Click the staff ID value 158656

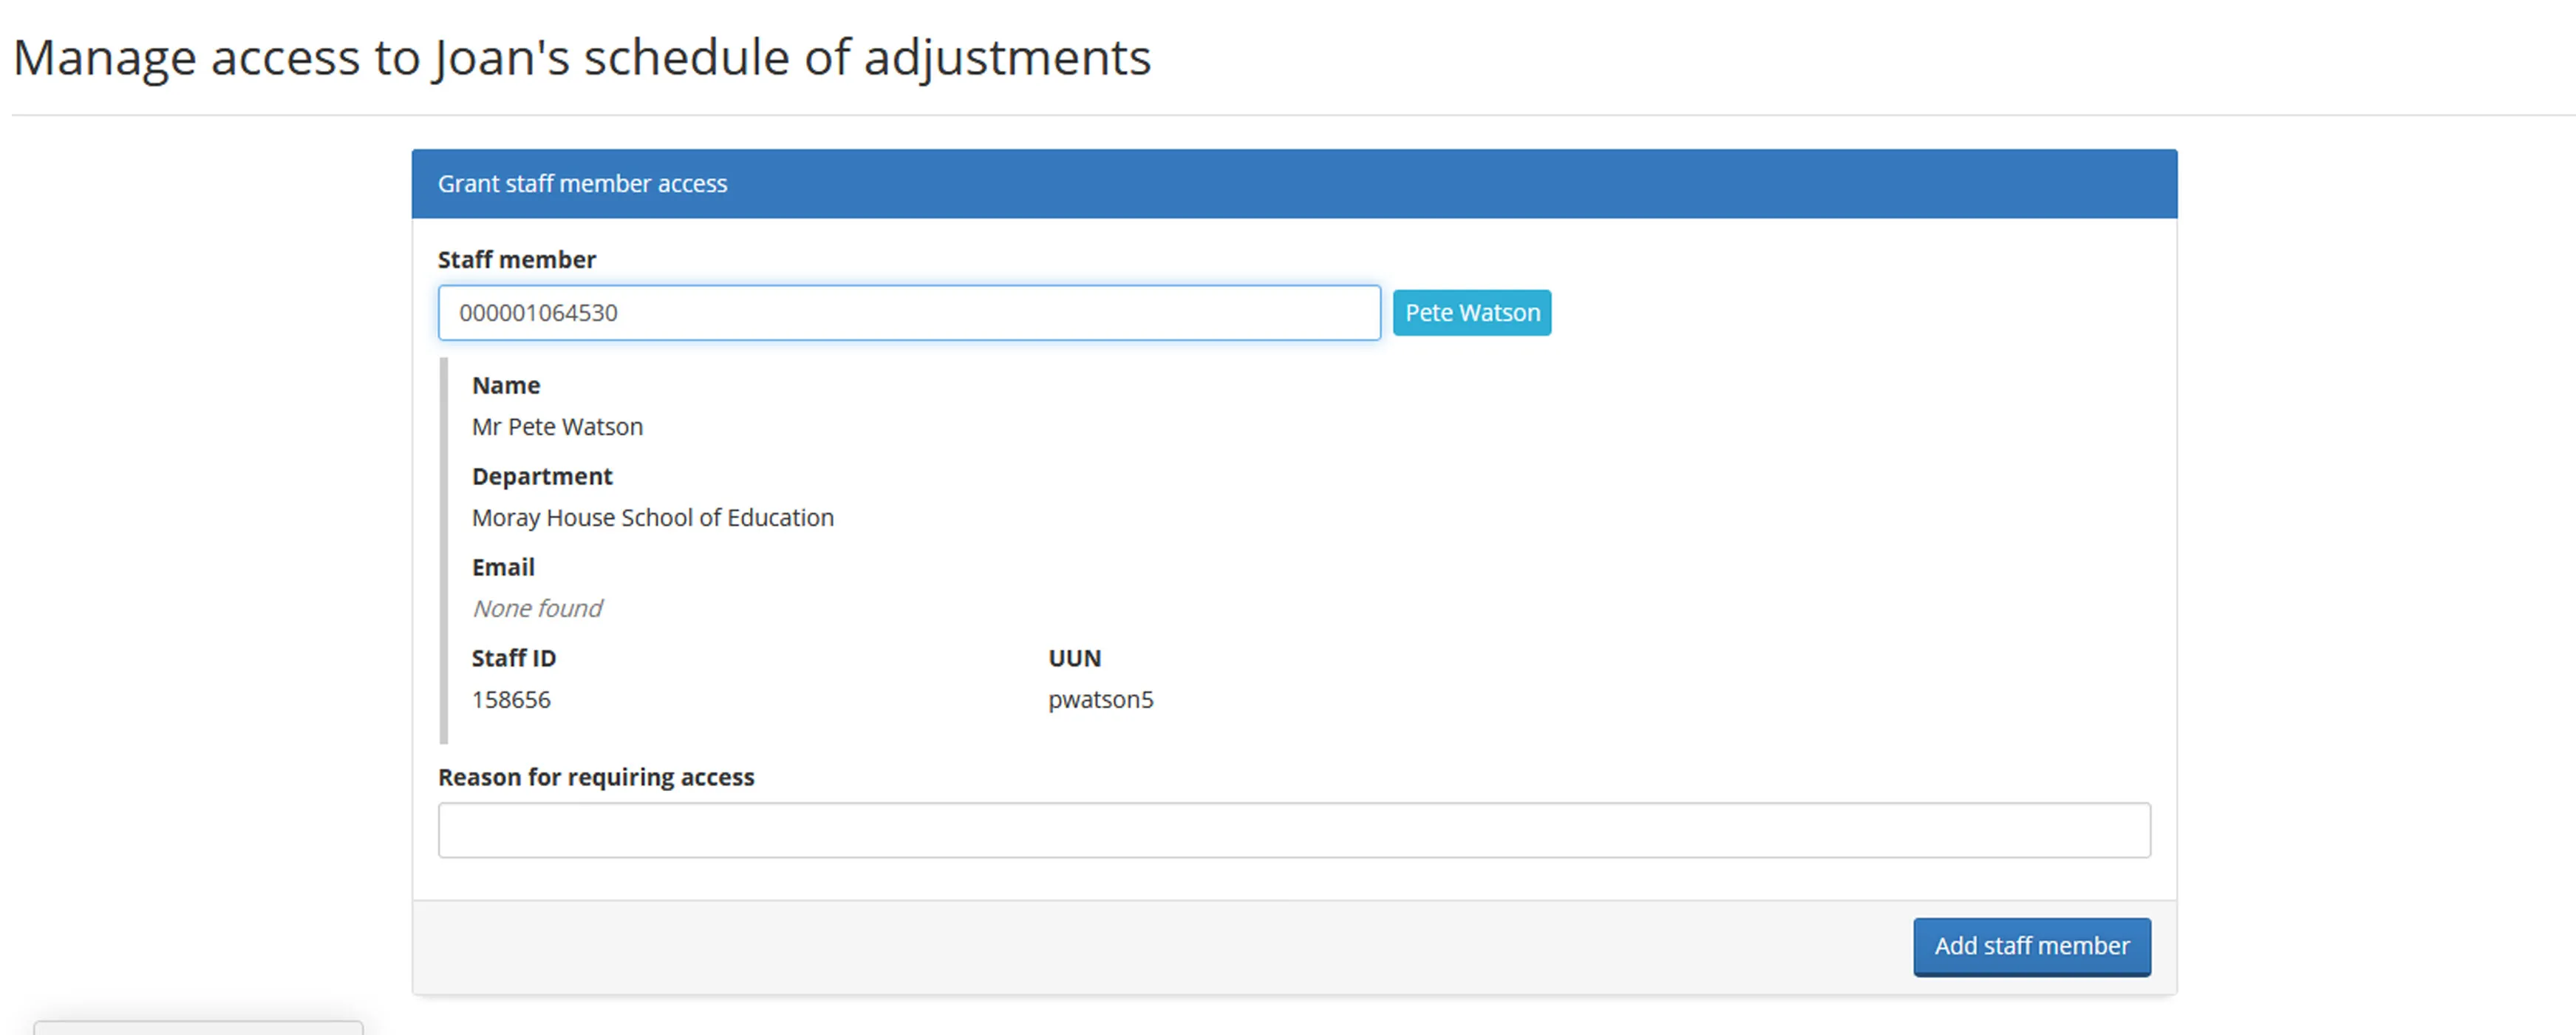[x=511, y=699]
